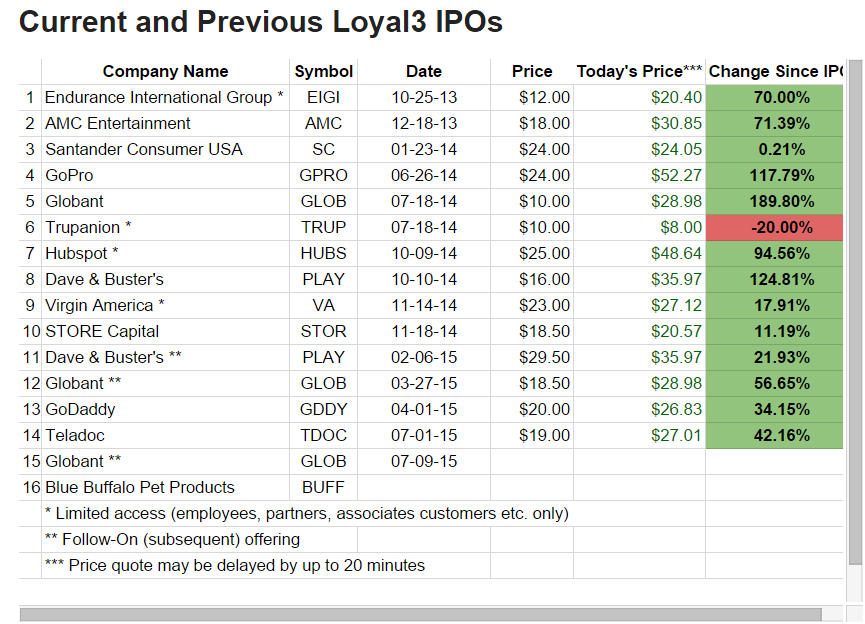
Task: Click the IPO price '$19.00' cell
Action: pyautogui.click(x=532, y=435)
